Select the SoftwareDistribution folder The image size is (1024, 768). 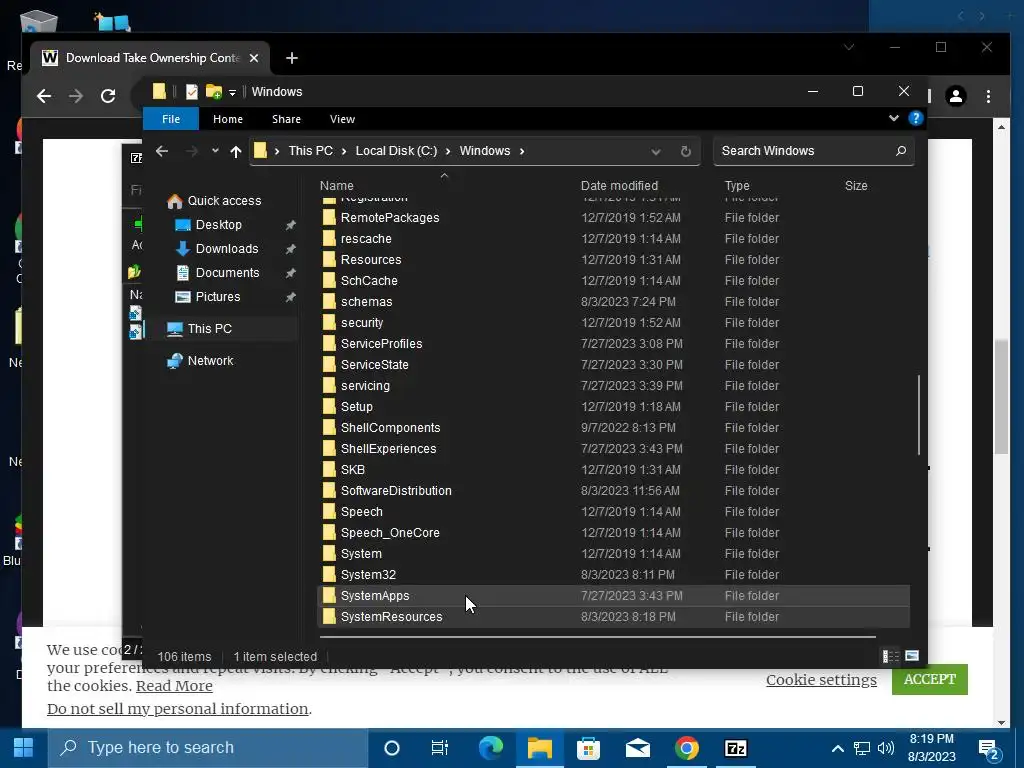(396, 490)
